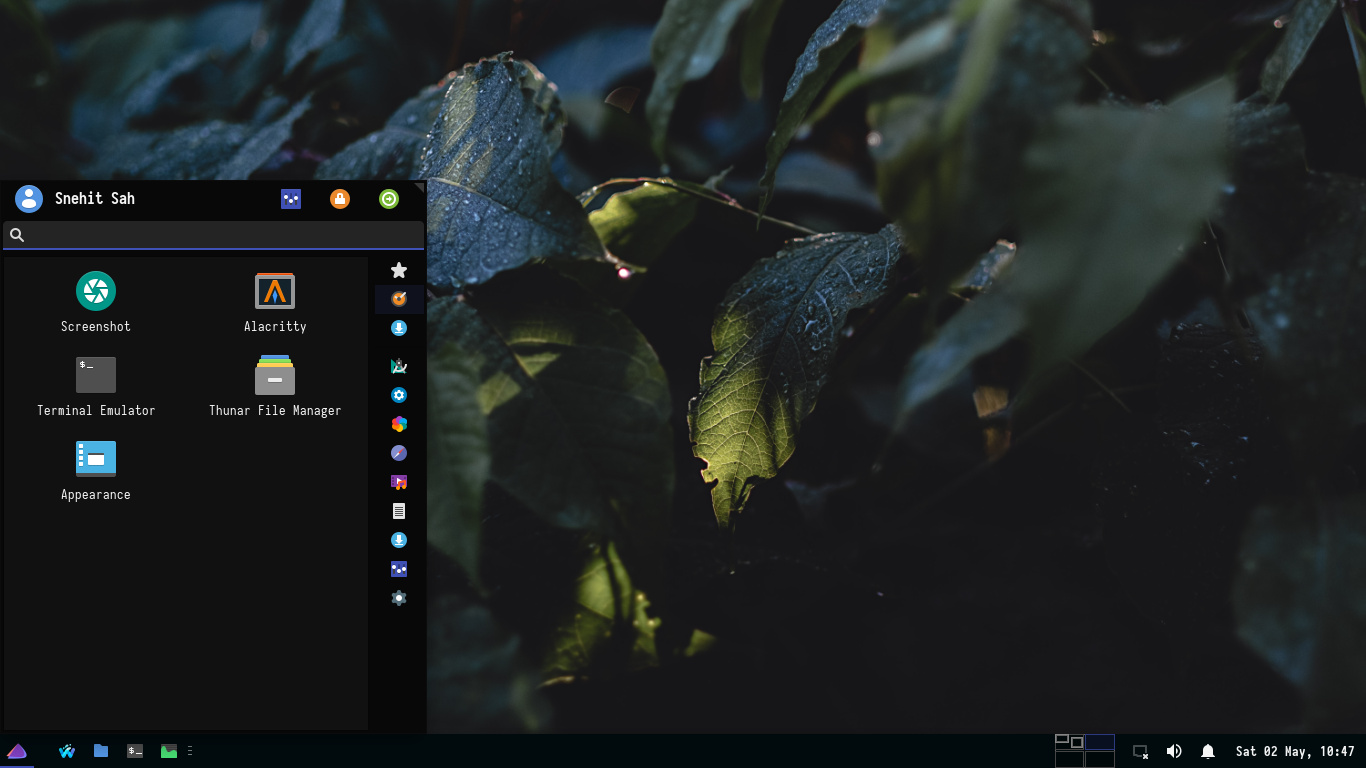Select download-arrow category just below the document icon
Viewport: 1366px width, 768px height.
coord(399,540)
